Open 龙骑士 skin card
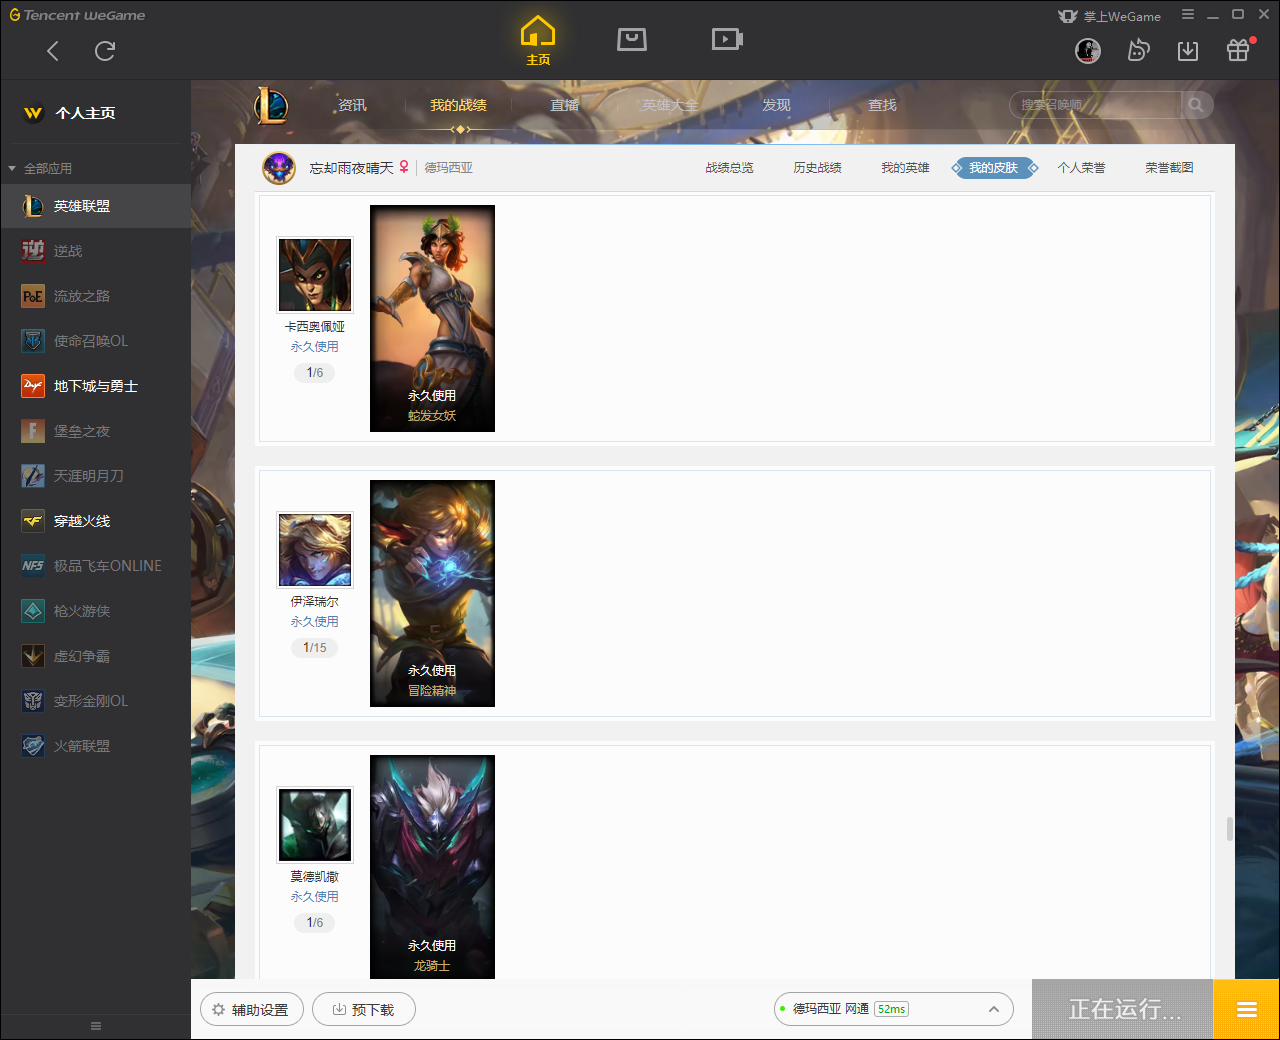 (x=432, y=867)
